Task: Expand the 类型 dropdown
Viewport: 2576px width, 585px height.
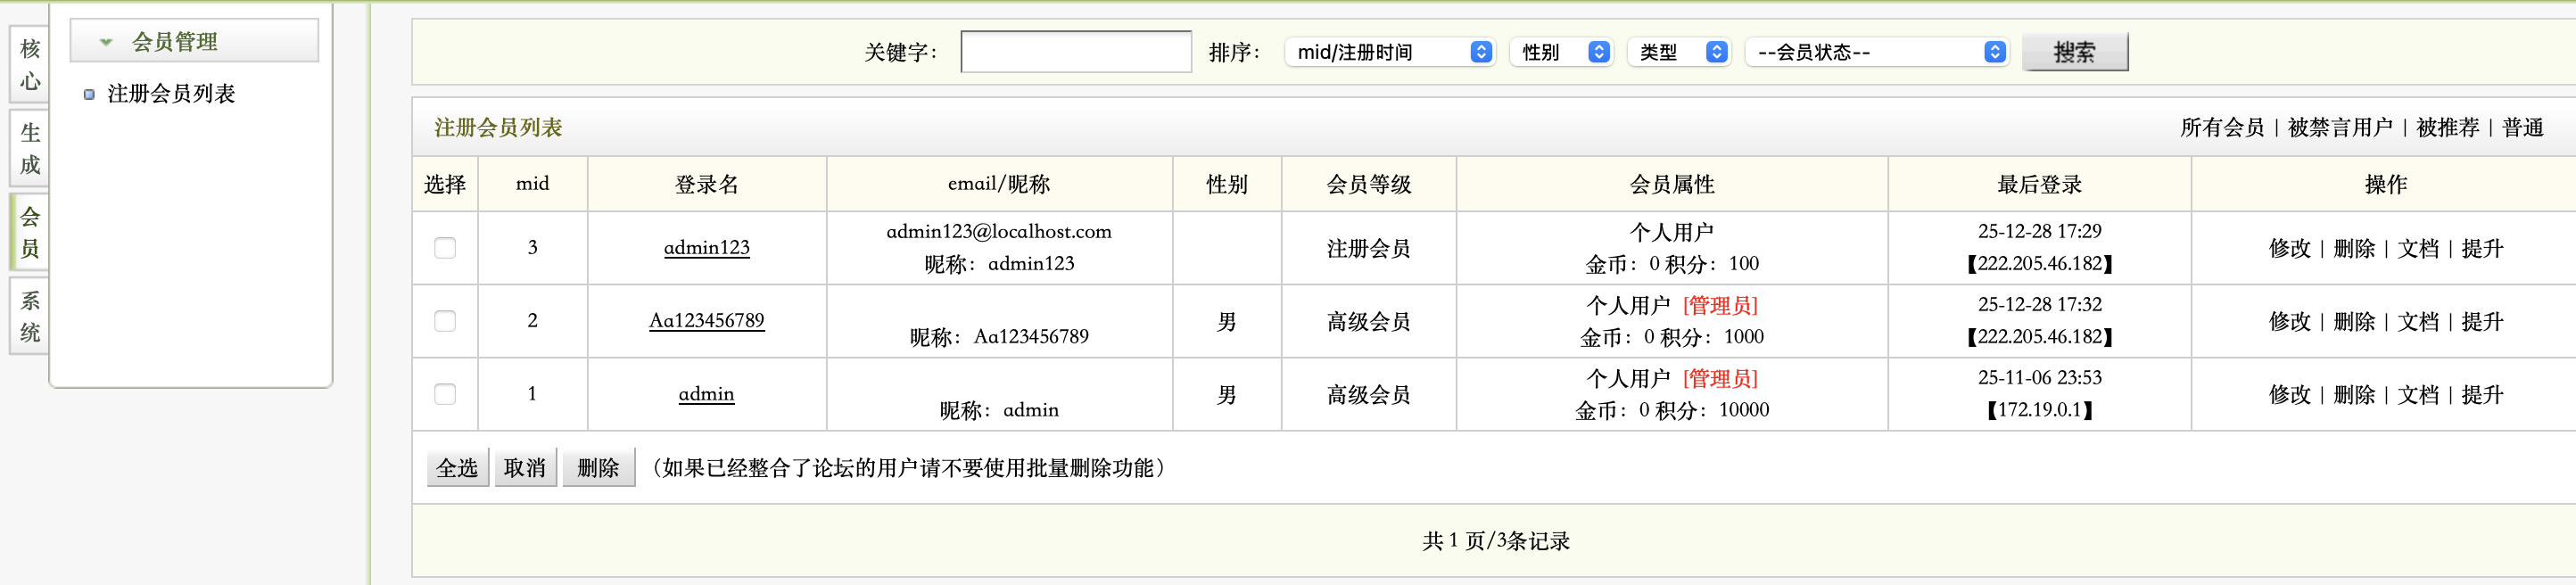Action: [x=1680, y=52]
